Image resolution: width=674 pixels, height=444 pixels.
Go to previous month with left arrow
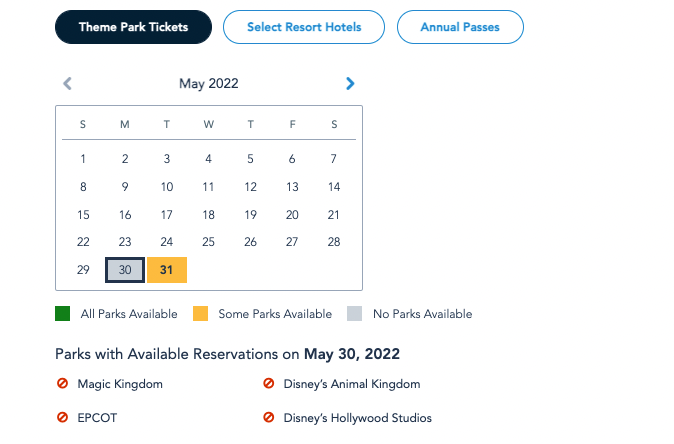point(67,84)
